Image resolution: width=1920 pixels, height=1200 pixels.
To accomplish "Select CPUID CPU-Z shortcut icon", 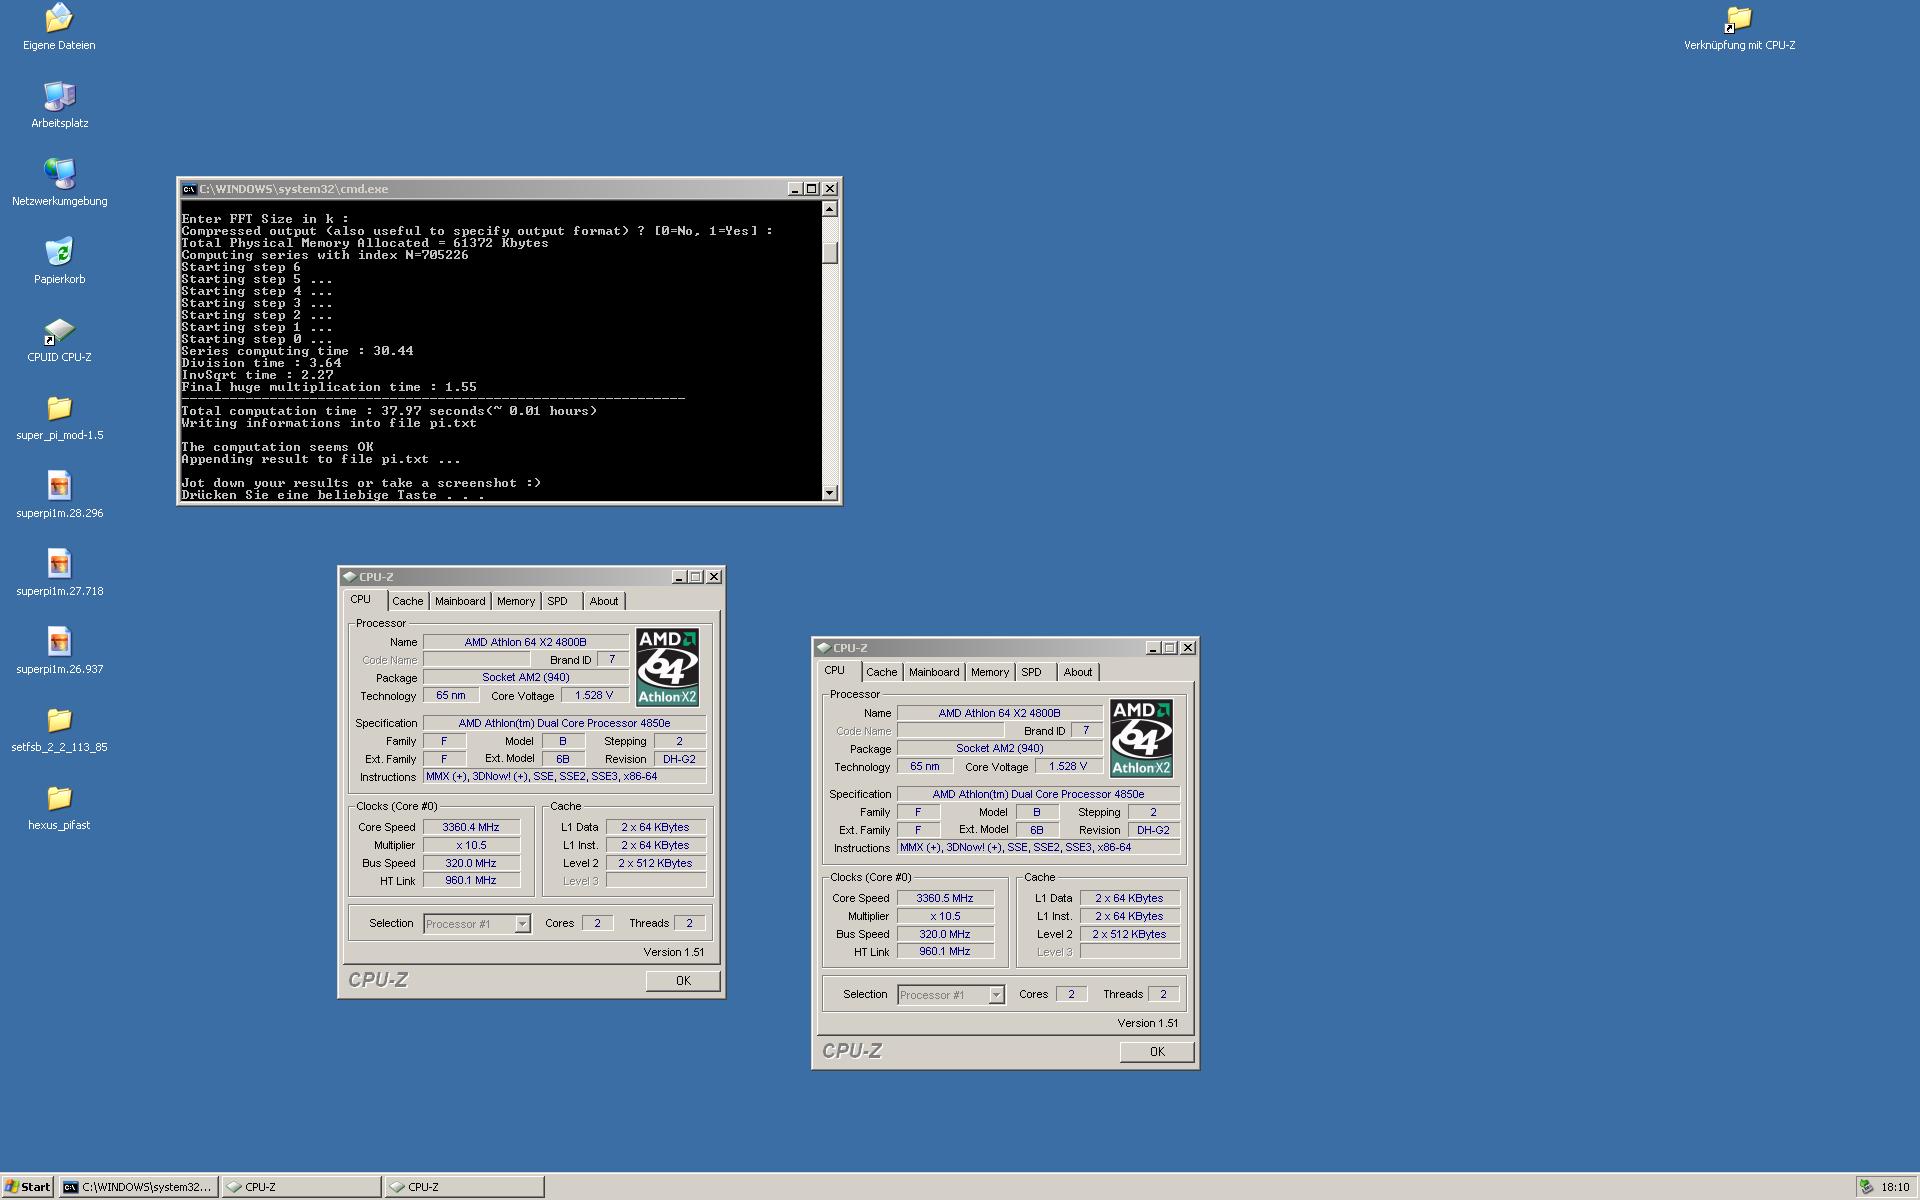I will click(59, 331).
